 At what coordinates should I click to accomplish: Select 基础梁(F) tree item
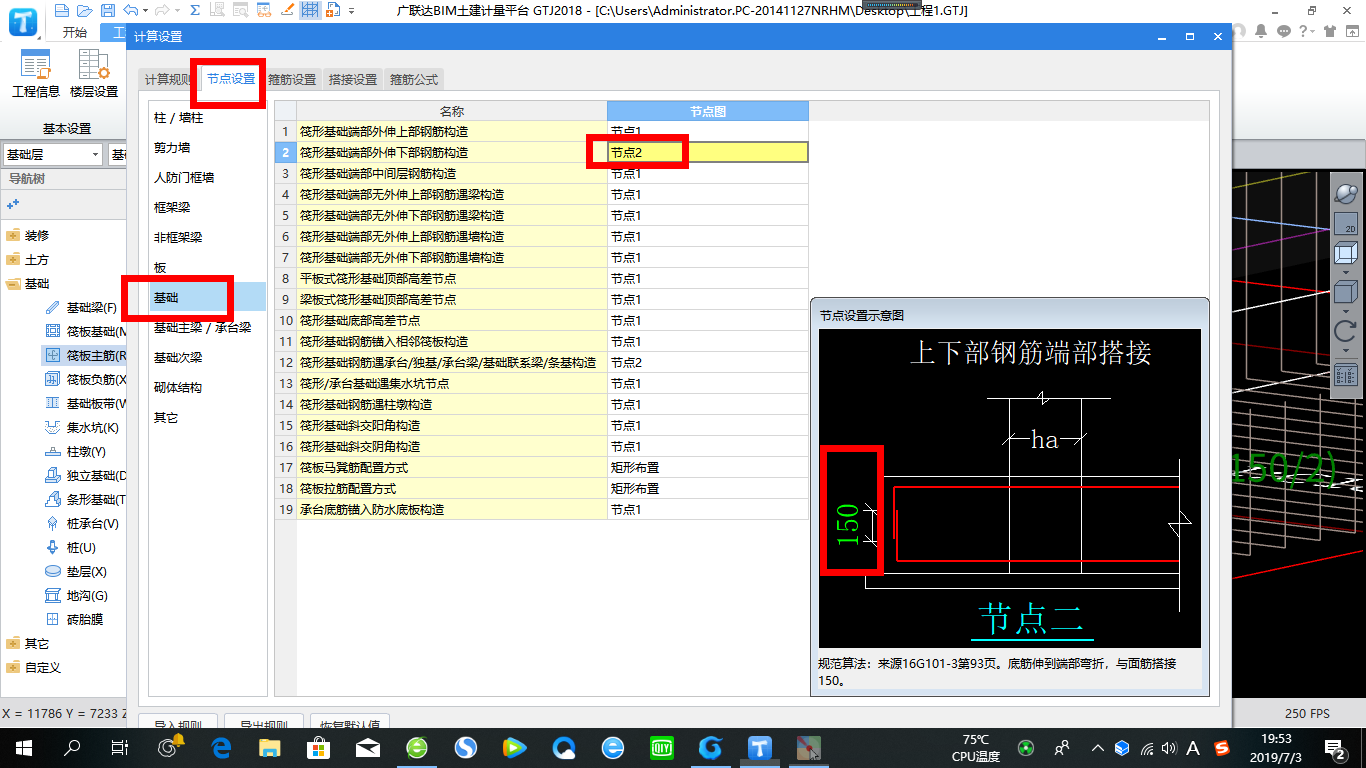(84, 307)
